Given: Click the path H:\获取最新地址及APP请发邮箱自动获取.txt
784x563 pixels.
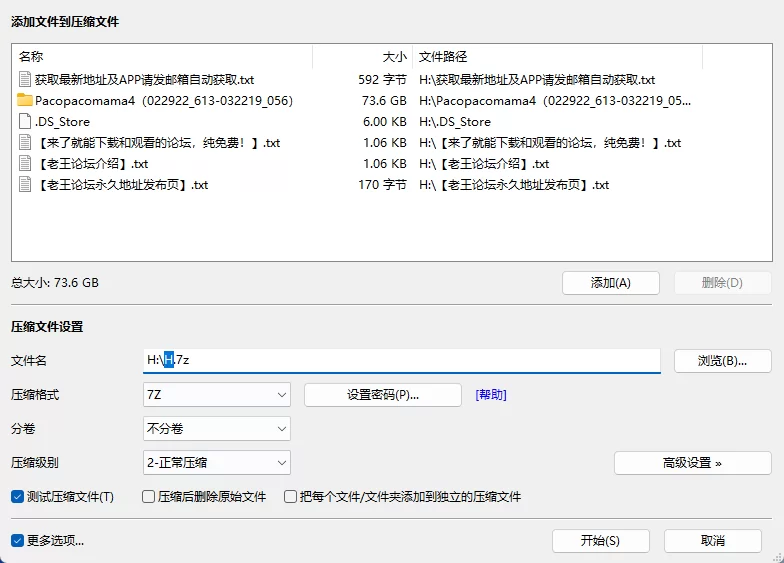Looking at the screenshot, I should point(537,80).
